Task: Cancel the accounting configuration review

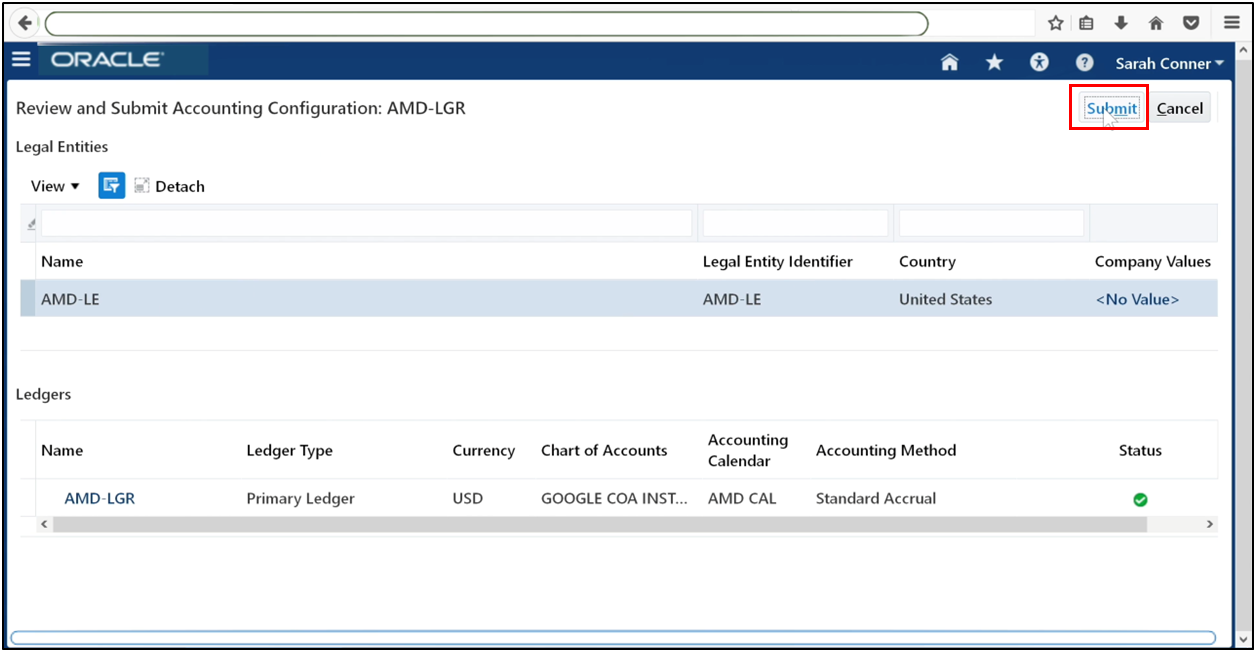Action: [1180, 107]
